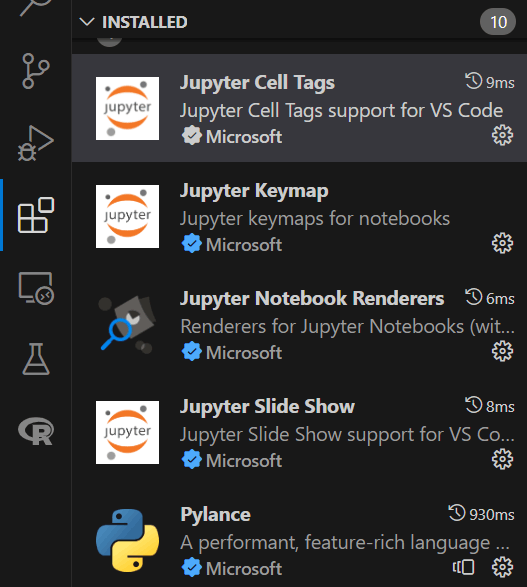The image size is (527, 587).
Task: Open manage gear for Jupyter Cell Tags
Action: pos(502,135)
